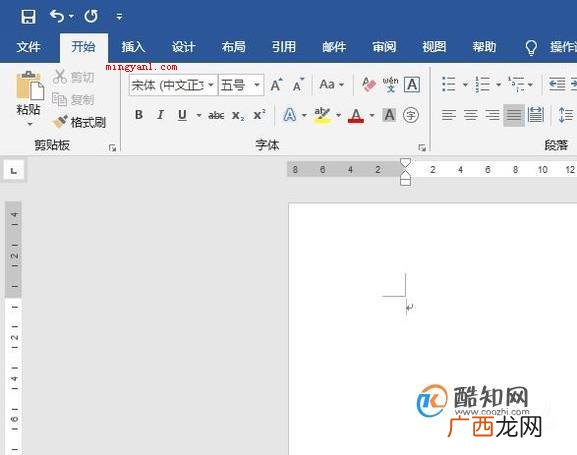Switch to the 引用 (References) tab

pos(283,47)
